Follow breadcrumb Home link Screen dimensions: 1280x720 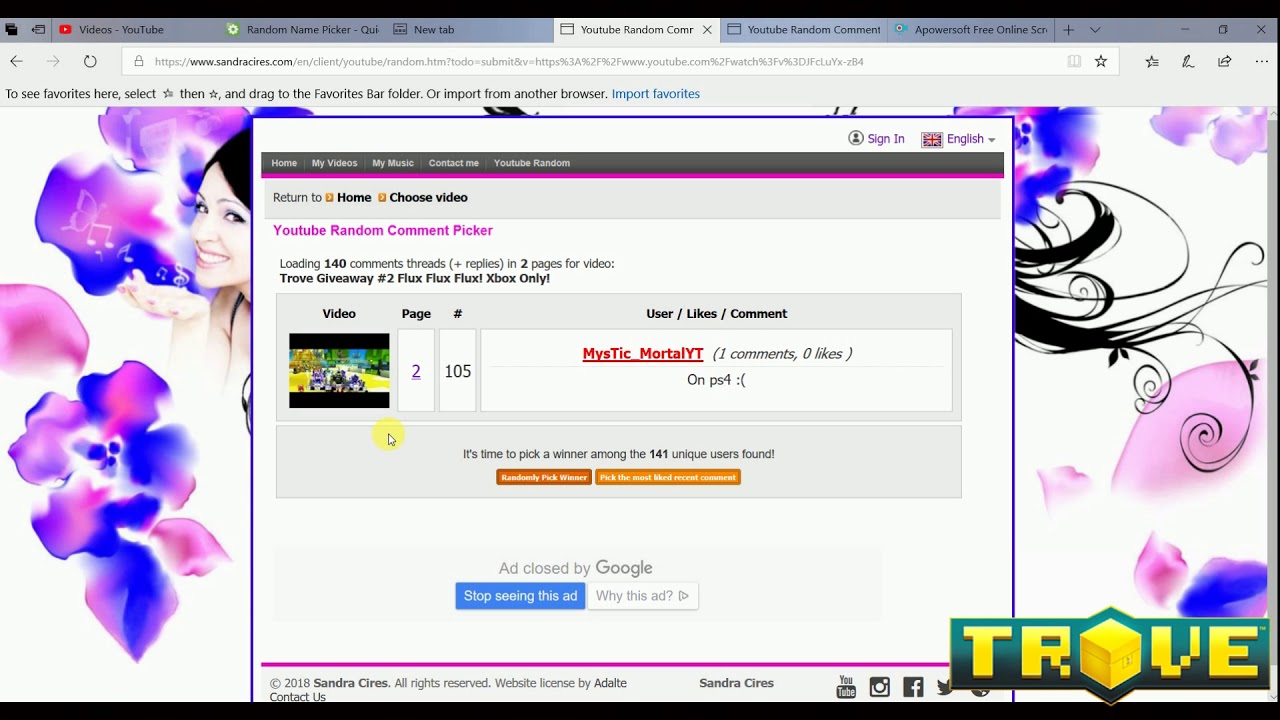click(354, 197)
